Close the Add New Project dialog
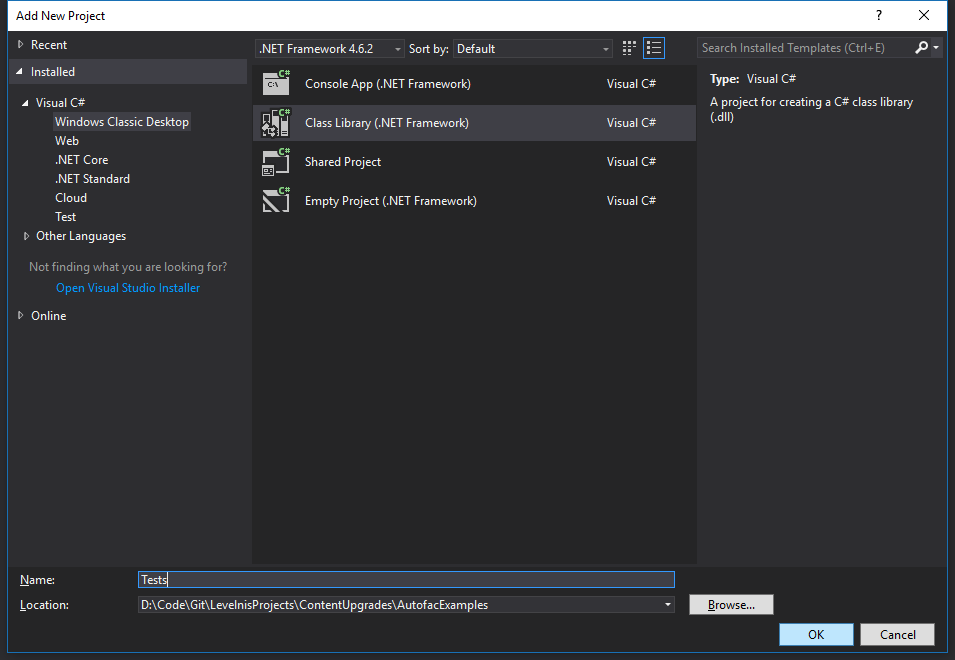The width and height of the screenshot is (955, 660). (923, 15)
